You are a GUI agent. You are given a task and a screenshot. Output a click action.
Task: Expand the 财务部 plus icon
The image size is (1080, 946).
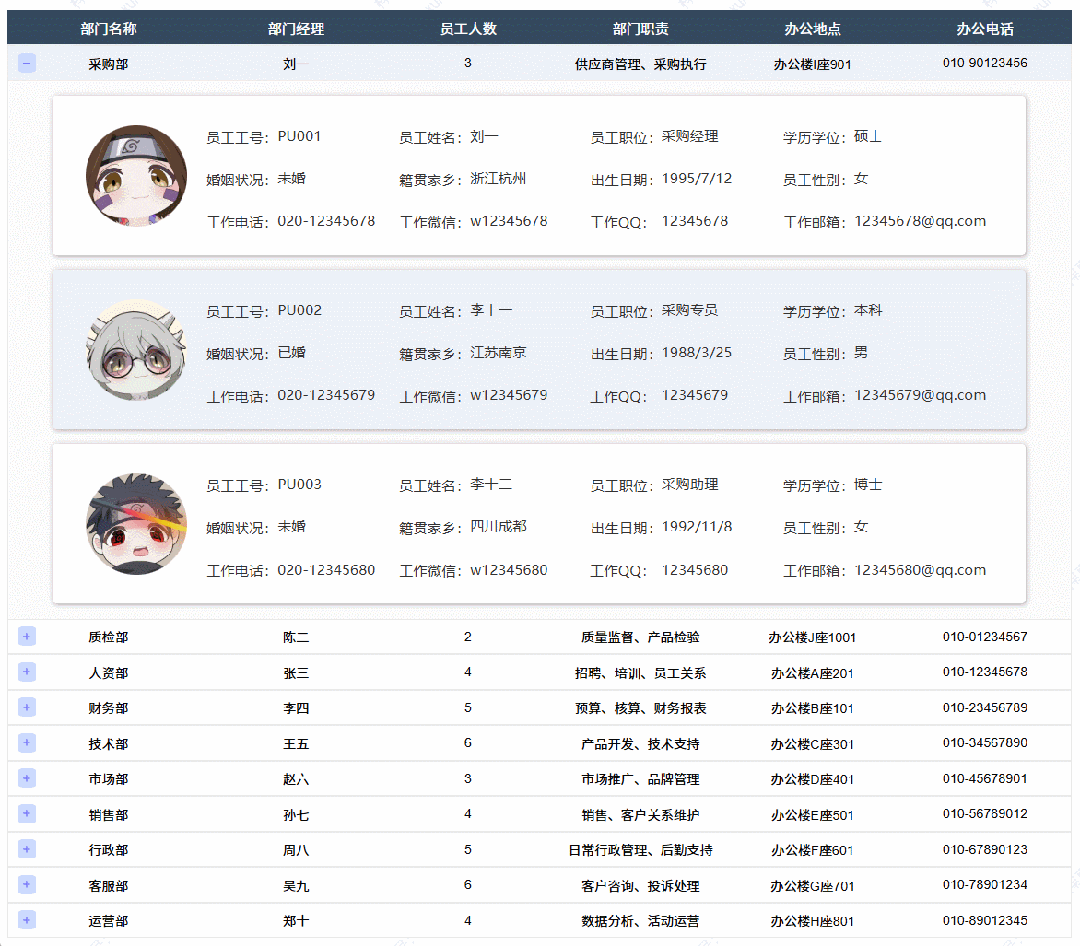point(27,707)
